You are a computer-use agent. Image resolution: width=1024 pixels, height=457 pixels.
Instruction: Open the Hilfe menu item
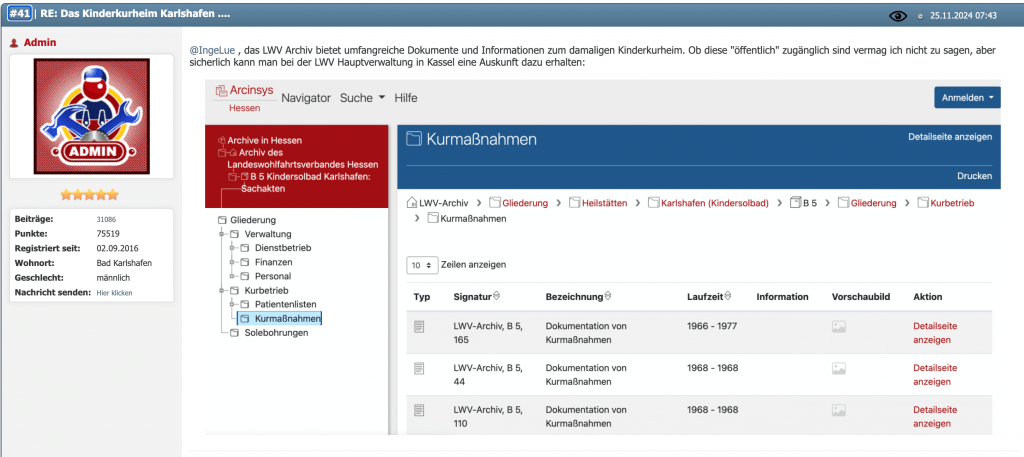coord(406,98)
